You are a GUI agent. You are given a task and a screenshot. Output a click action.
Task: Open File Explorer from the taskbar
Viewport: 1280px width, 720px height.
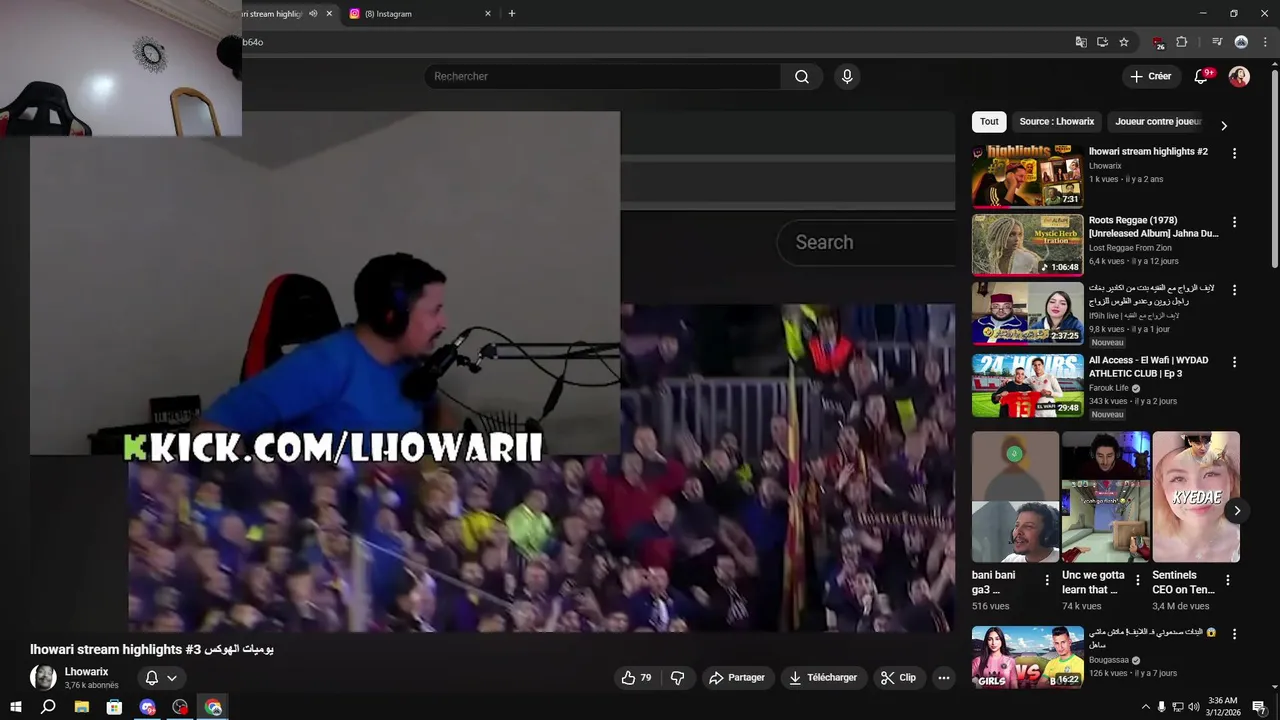pyautogui.click(x=82, y=707)
